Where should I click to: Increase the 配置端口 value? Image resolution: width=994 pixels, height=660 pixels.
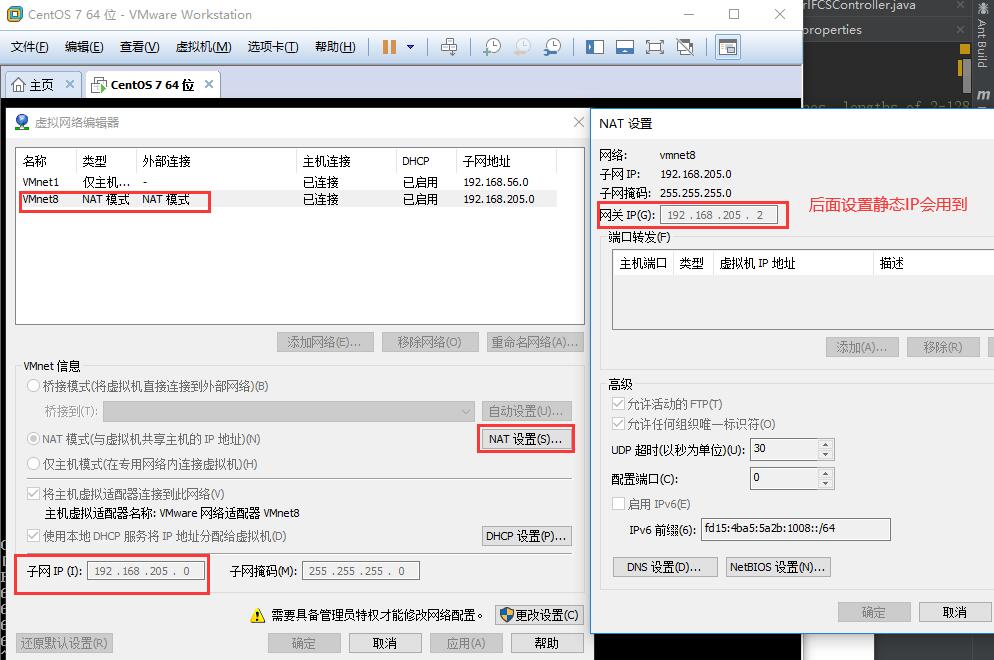point(825,474)
